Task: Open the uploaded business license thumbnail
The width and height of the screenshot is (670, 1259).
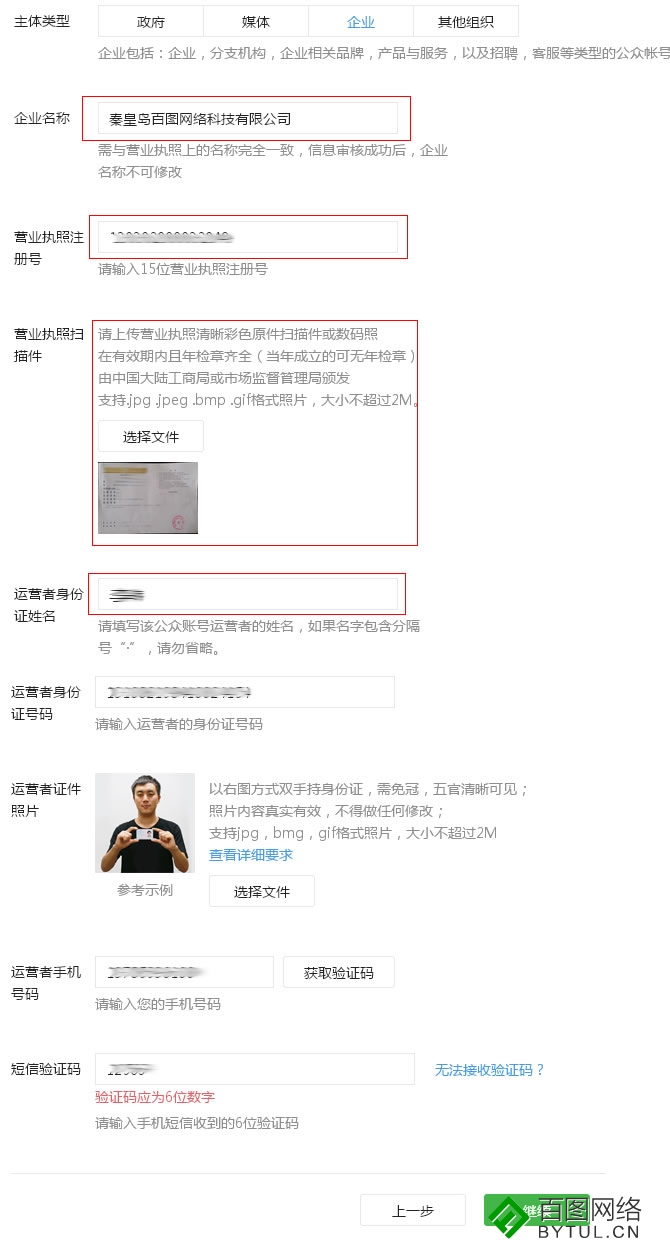Action: pyautogui.click(x=148, y=498)
